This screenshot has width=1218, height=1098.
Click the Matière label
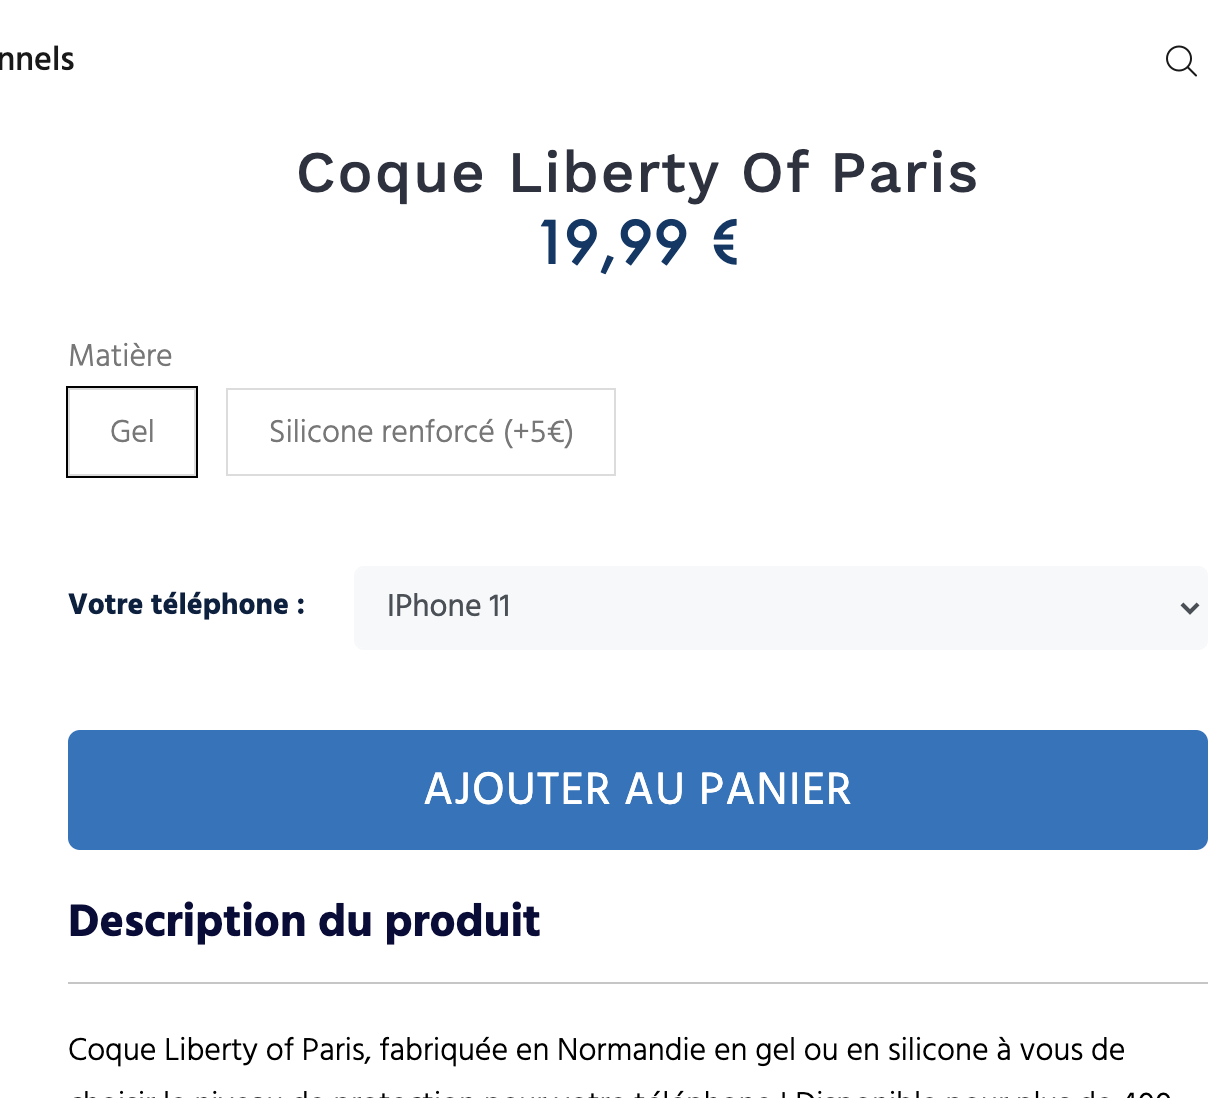pos(120,356)
